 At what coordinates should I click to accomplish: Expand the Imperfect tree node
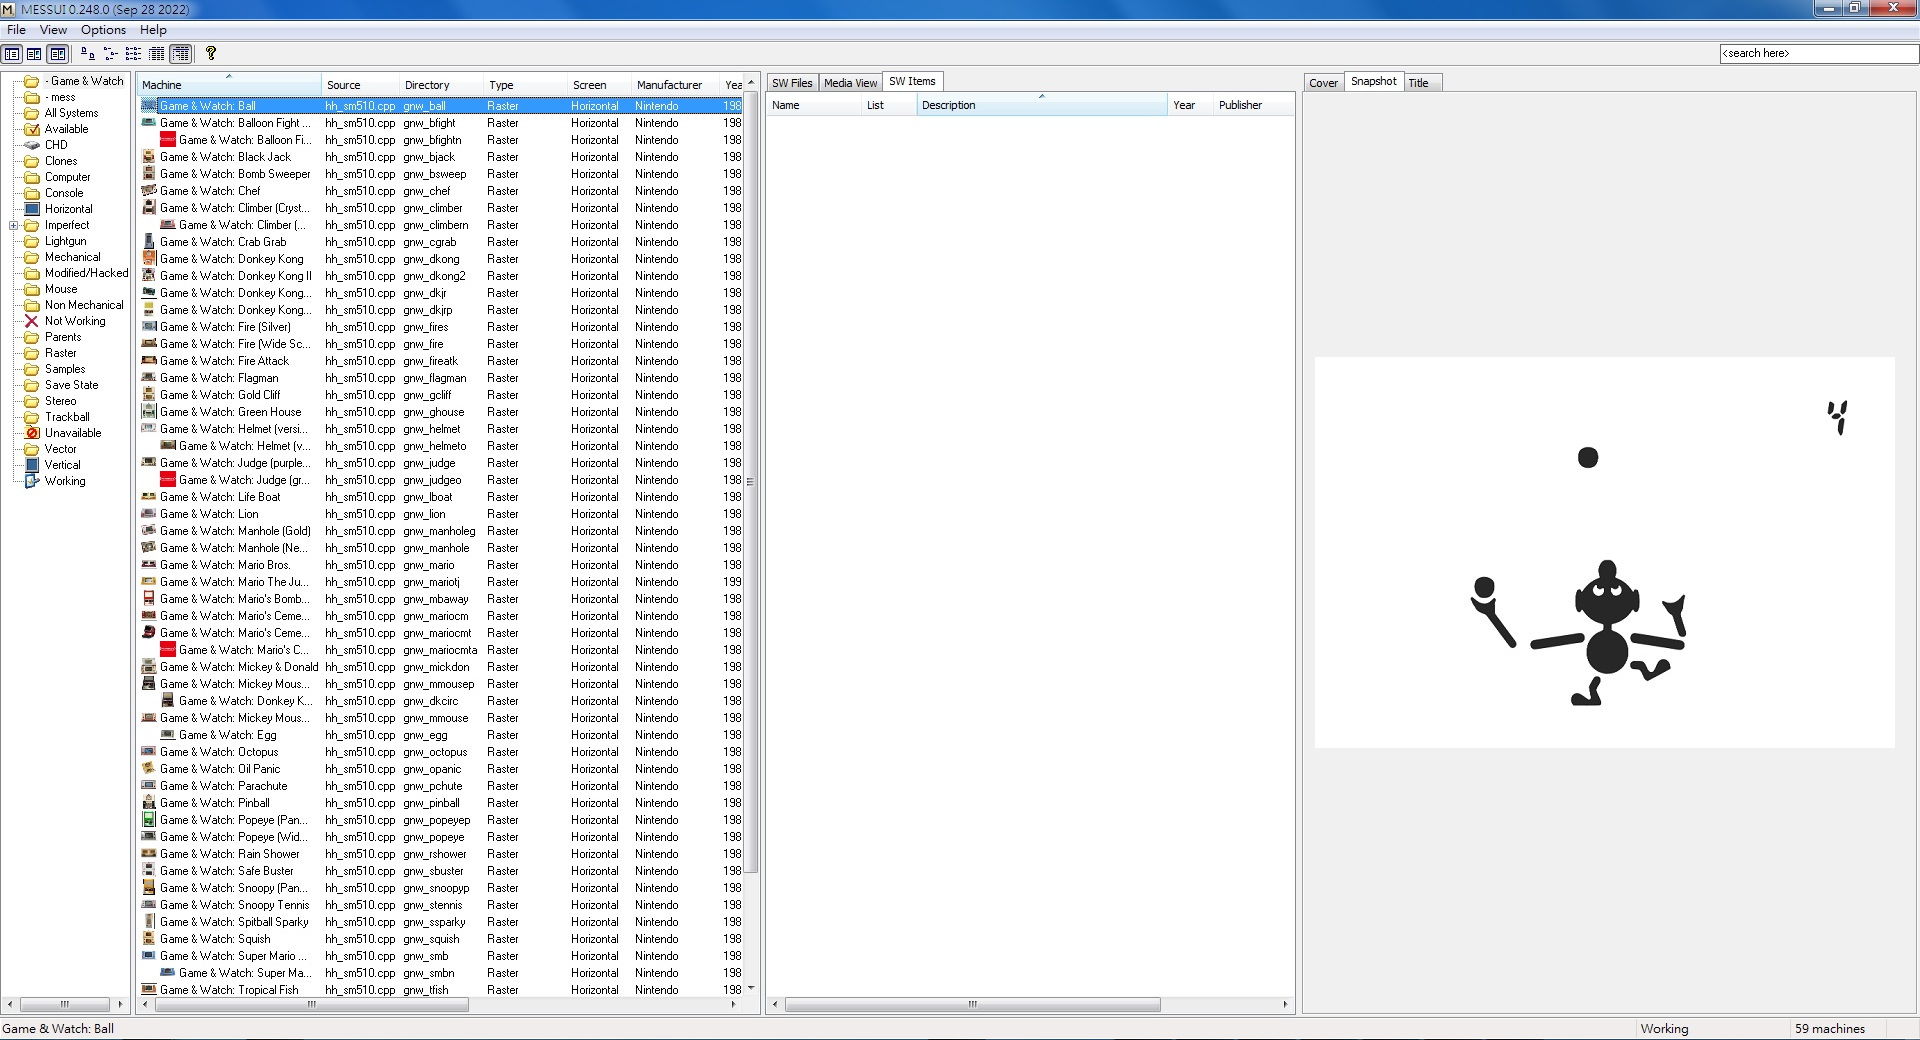(x=14, y=225)
